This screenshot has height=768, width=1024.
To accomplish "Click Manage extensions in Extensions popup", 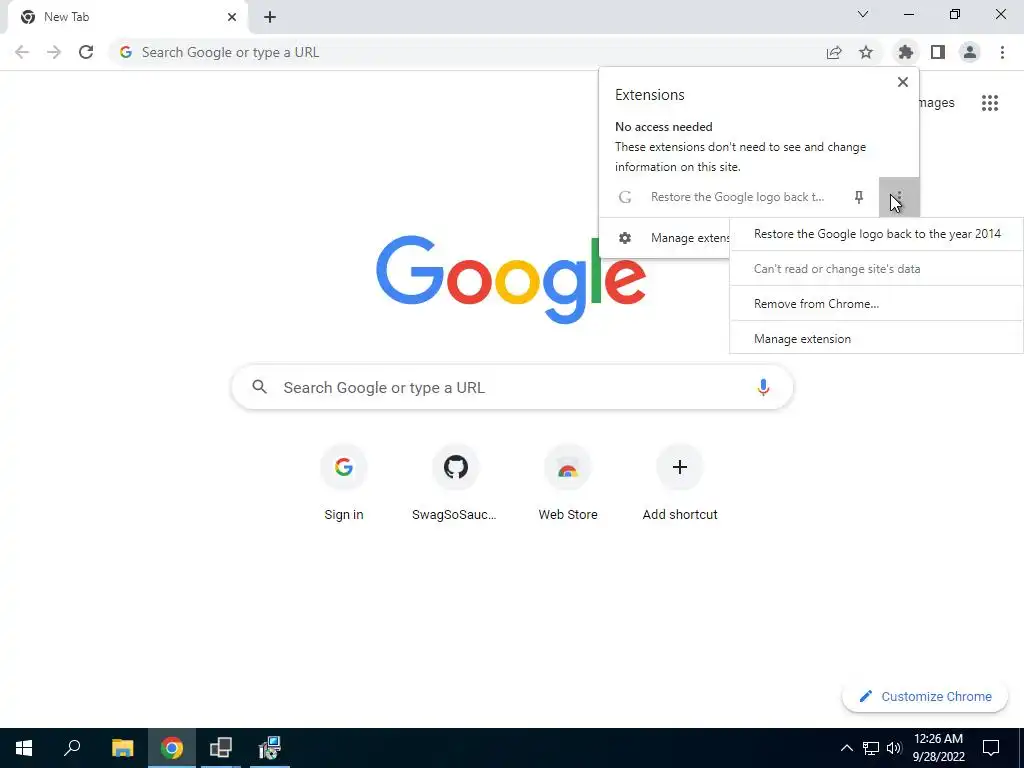I will coord(665,238).
